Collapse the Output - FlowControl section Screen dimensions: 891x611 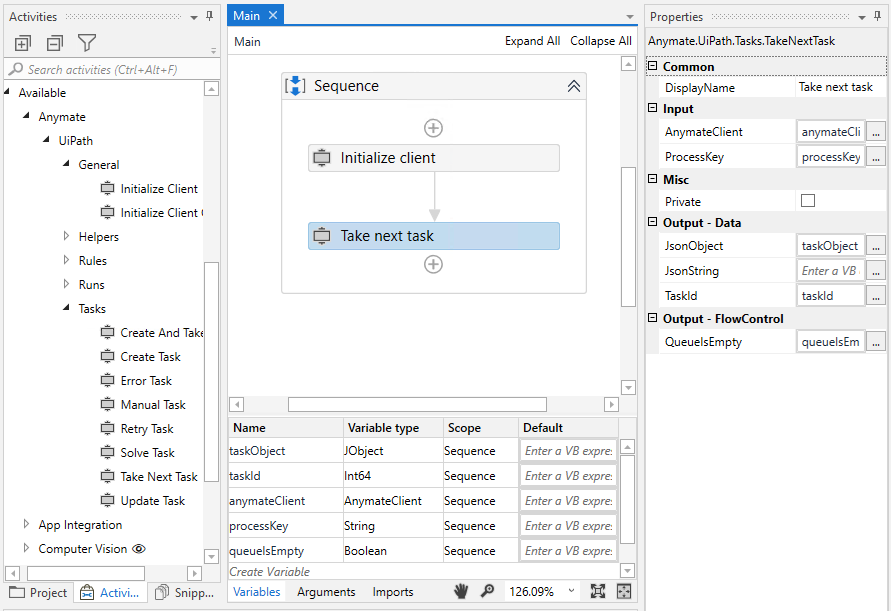click(x=653, y=318)
